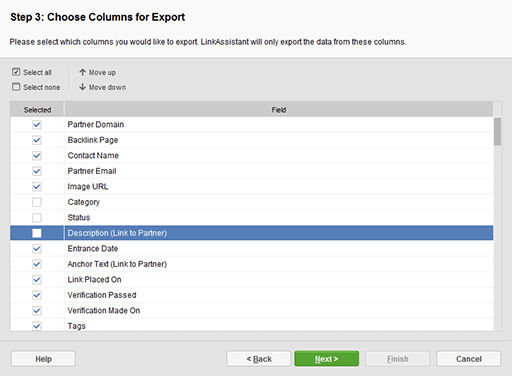
Task: Click the Selected column header
Action: [37, 110]
